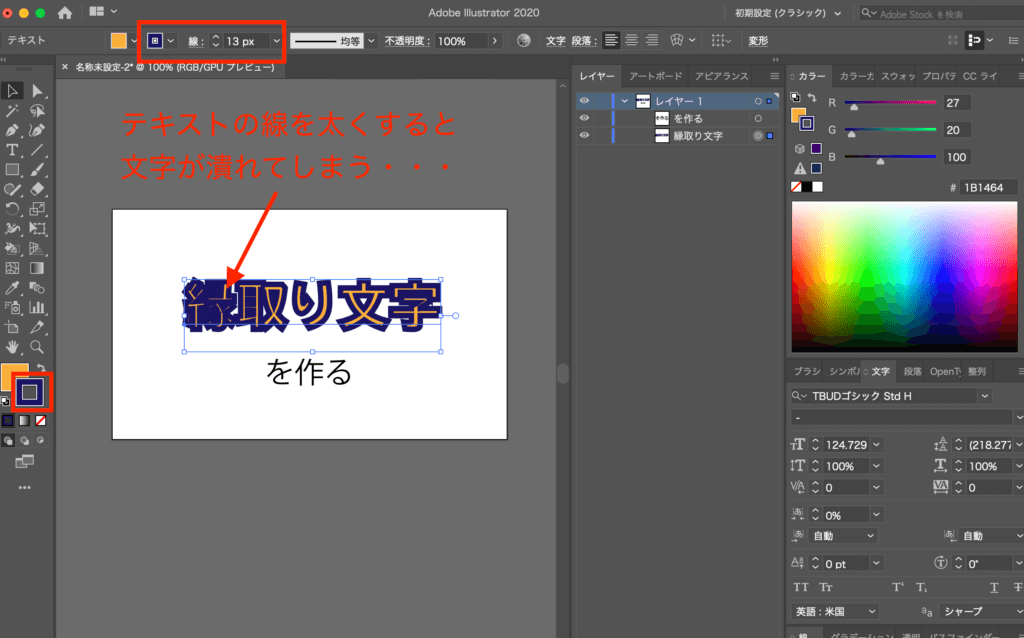Click the Direct Selection white arrow tool
Viewport: 1024px width, 638px height.
tap(37, 92)
